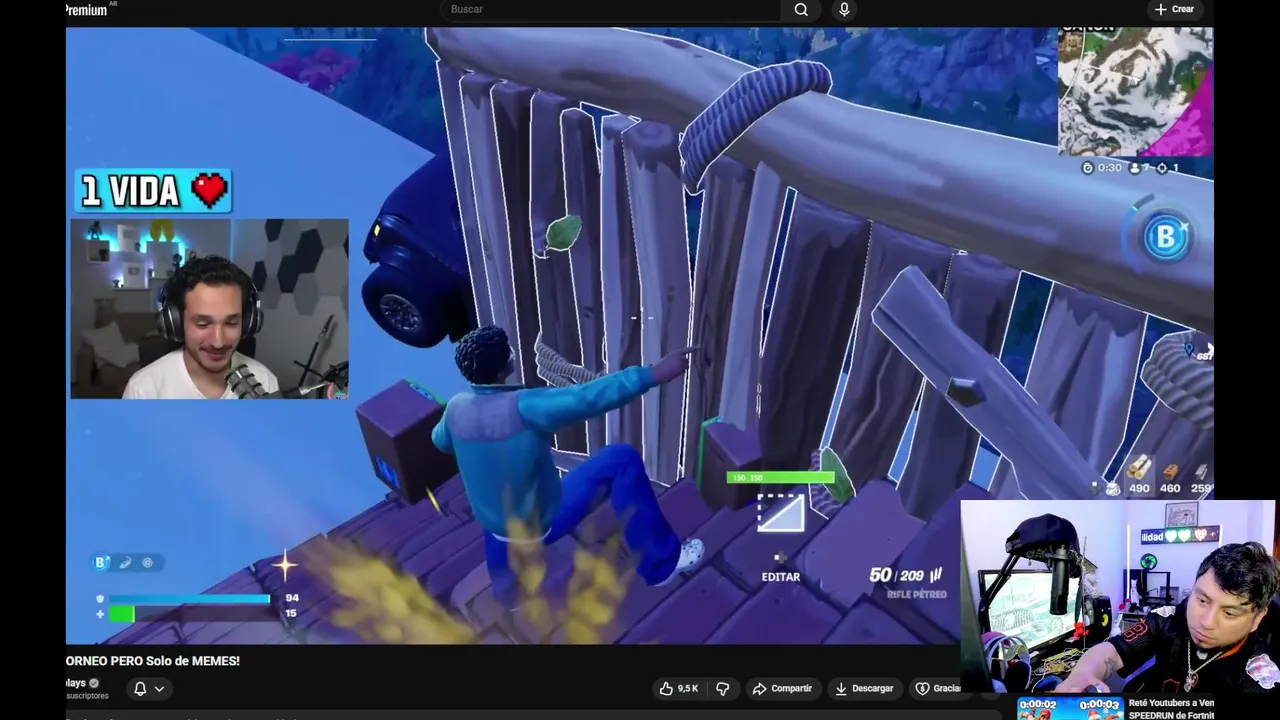Click the wood material count 490
The image size is (1280, 720).
pyautogui.click(x=1139, y=488)
